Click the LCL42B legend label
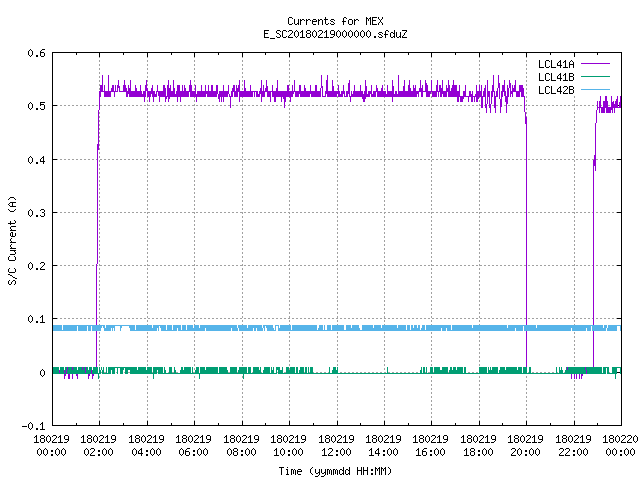The image size is (640, 480). [556, 90]
